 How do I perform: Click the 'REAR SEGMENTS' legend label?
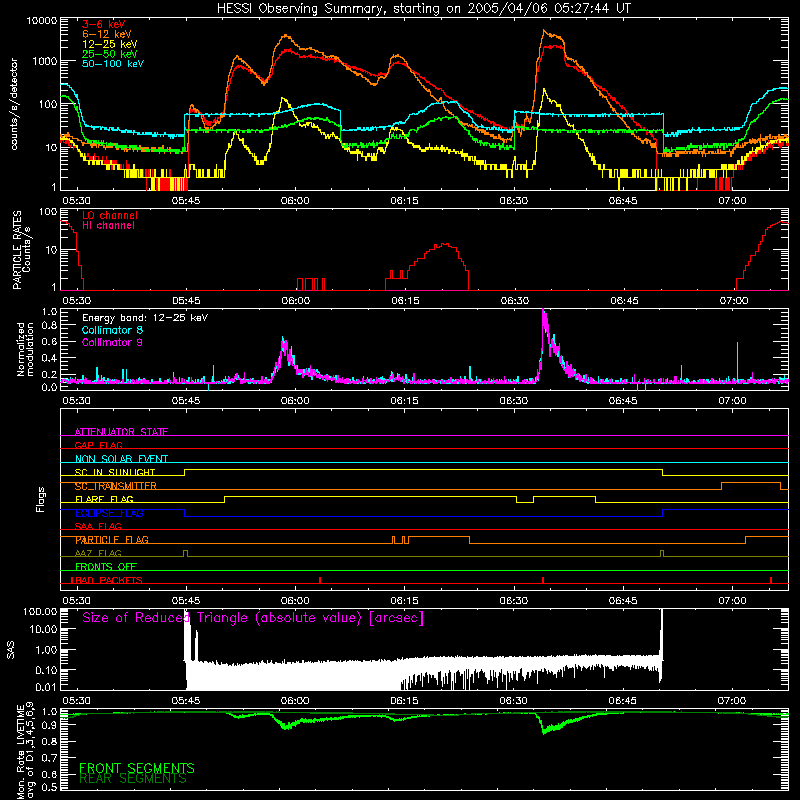tap(133, 779)
